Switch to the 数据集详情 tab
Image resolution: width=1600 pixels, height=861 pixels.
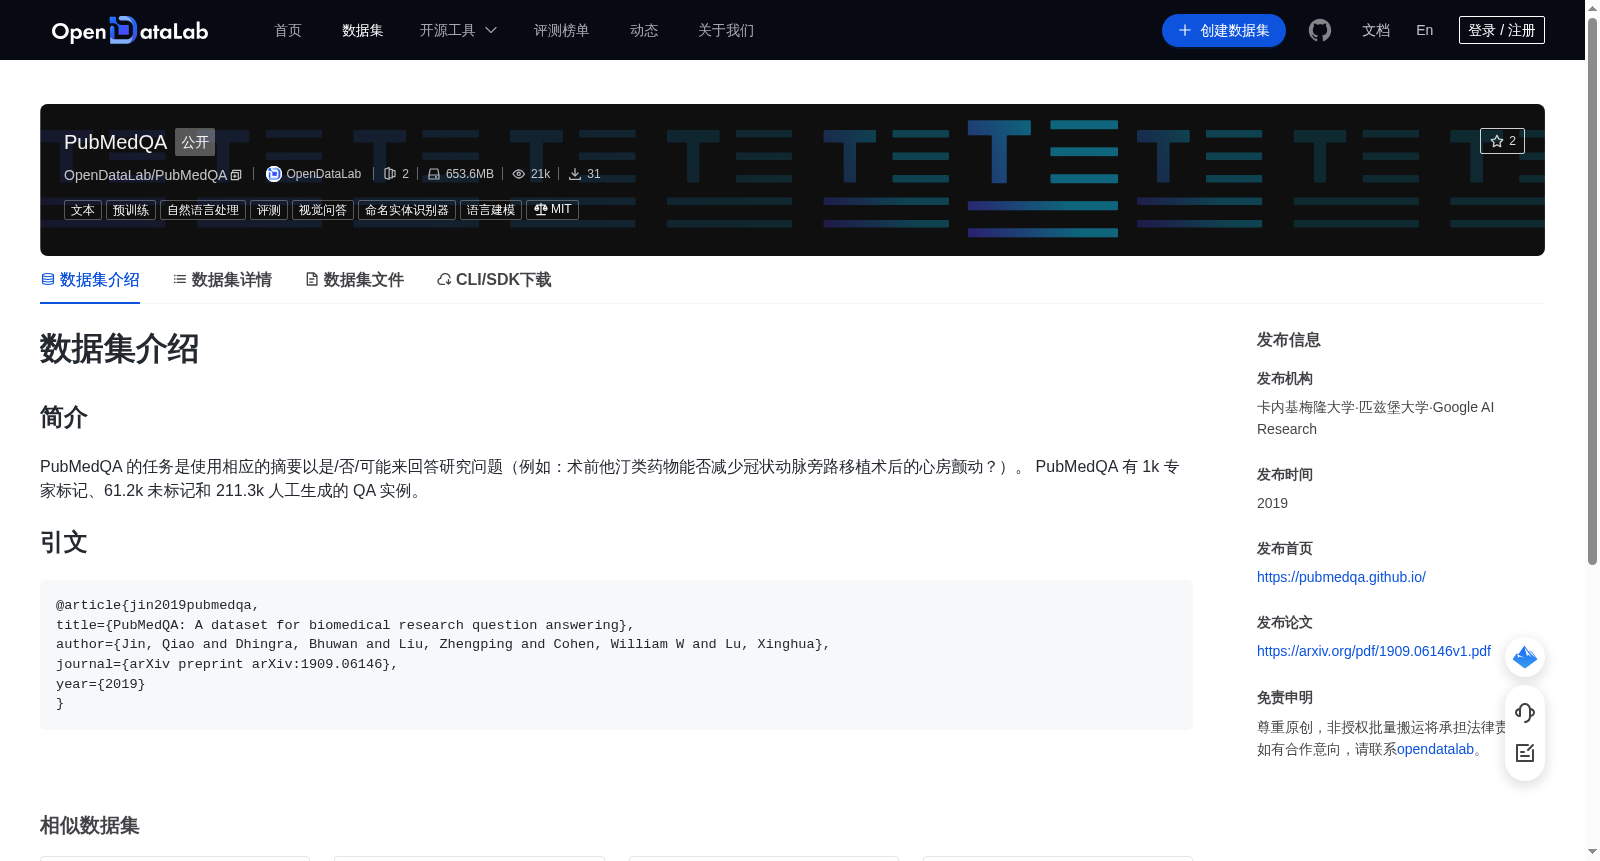coord(222,280)
